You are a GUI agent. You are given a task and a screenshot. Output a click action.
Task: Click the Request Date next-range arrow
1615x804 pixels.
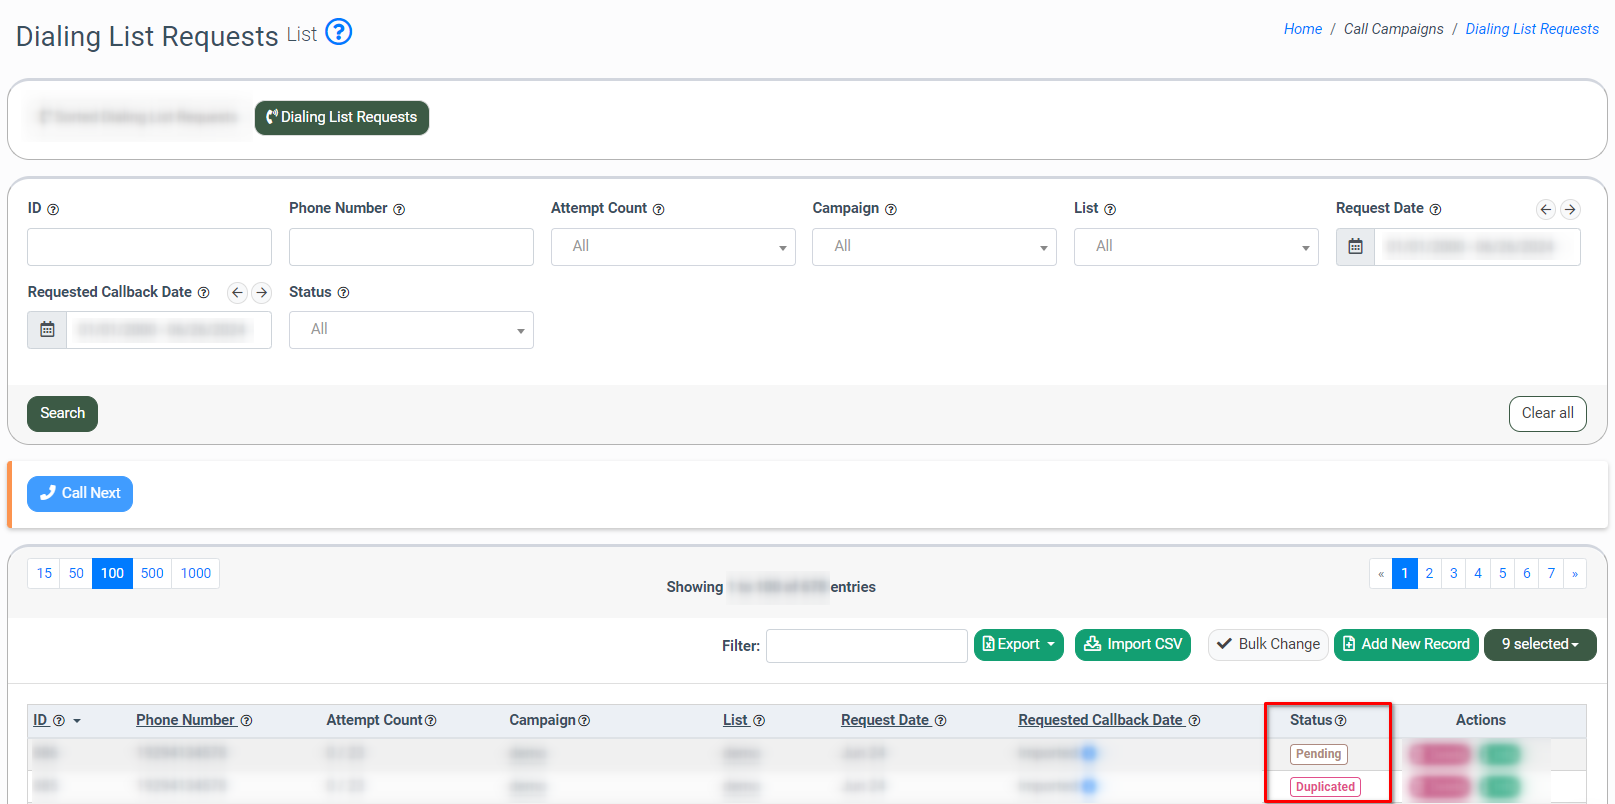pyautogui.click(x=1570, y=209)
